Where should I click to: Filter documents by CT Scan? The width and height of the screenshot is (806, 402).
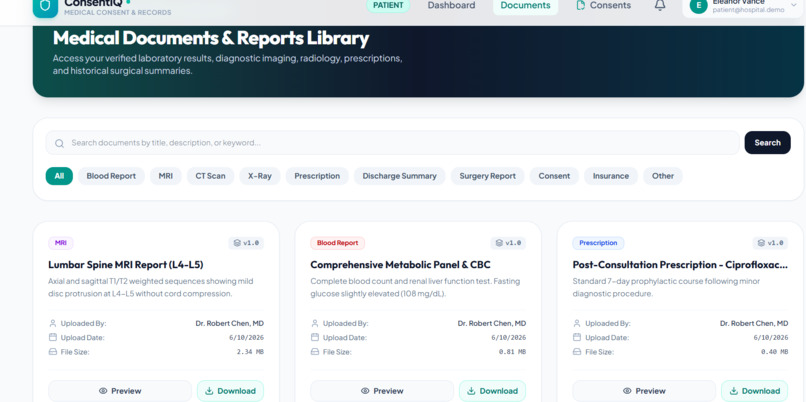tap(210, 176)
